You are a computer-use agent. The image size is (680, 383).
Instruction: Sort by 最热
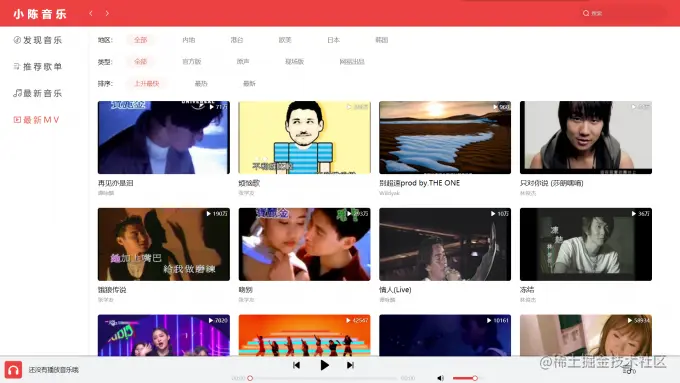point(201,83)
